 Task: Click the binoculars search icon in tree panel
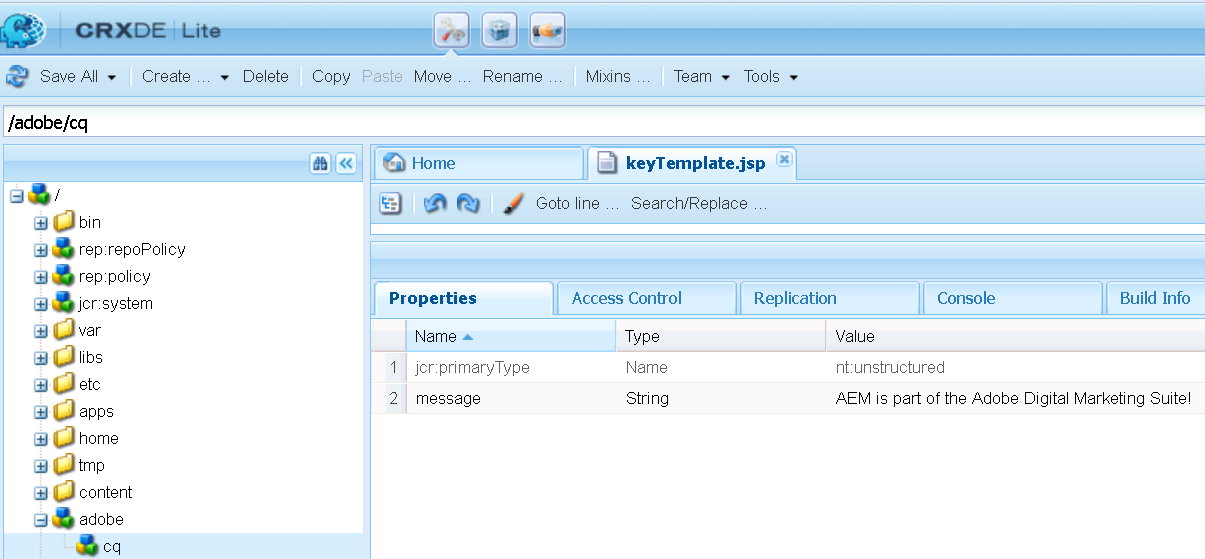[321, 164]
